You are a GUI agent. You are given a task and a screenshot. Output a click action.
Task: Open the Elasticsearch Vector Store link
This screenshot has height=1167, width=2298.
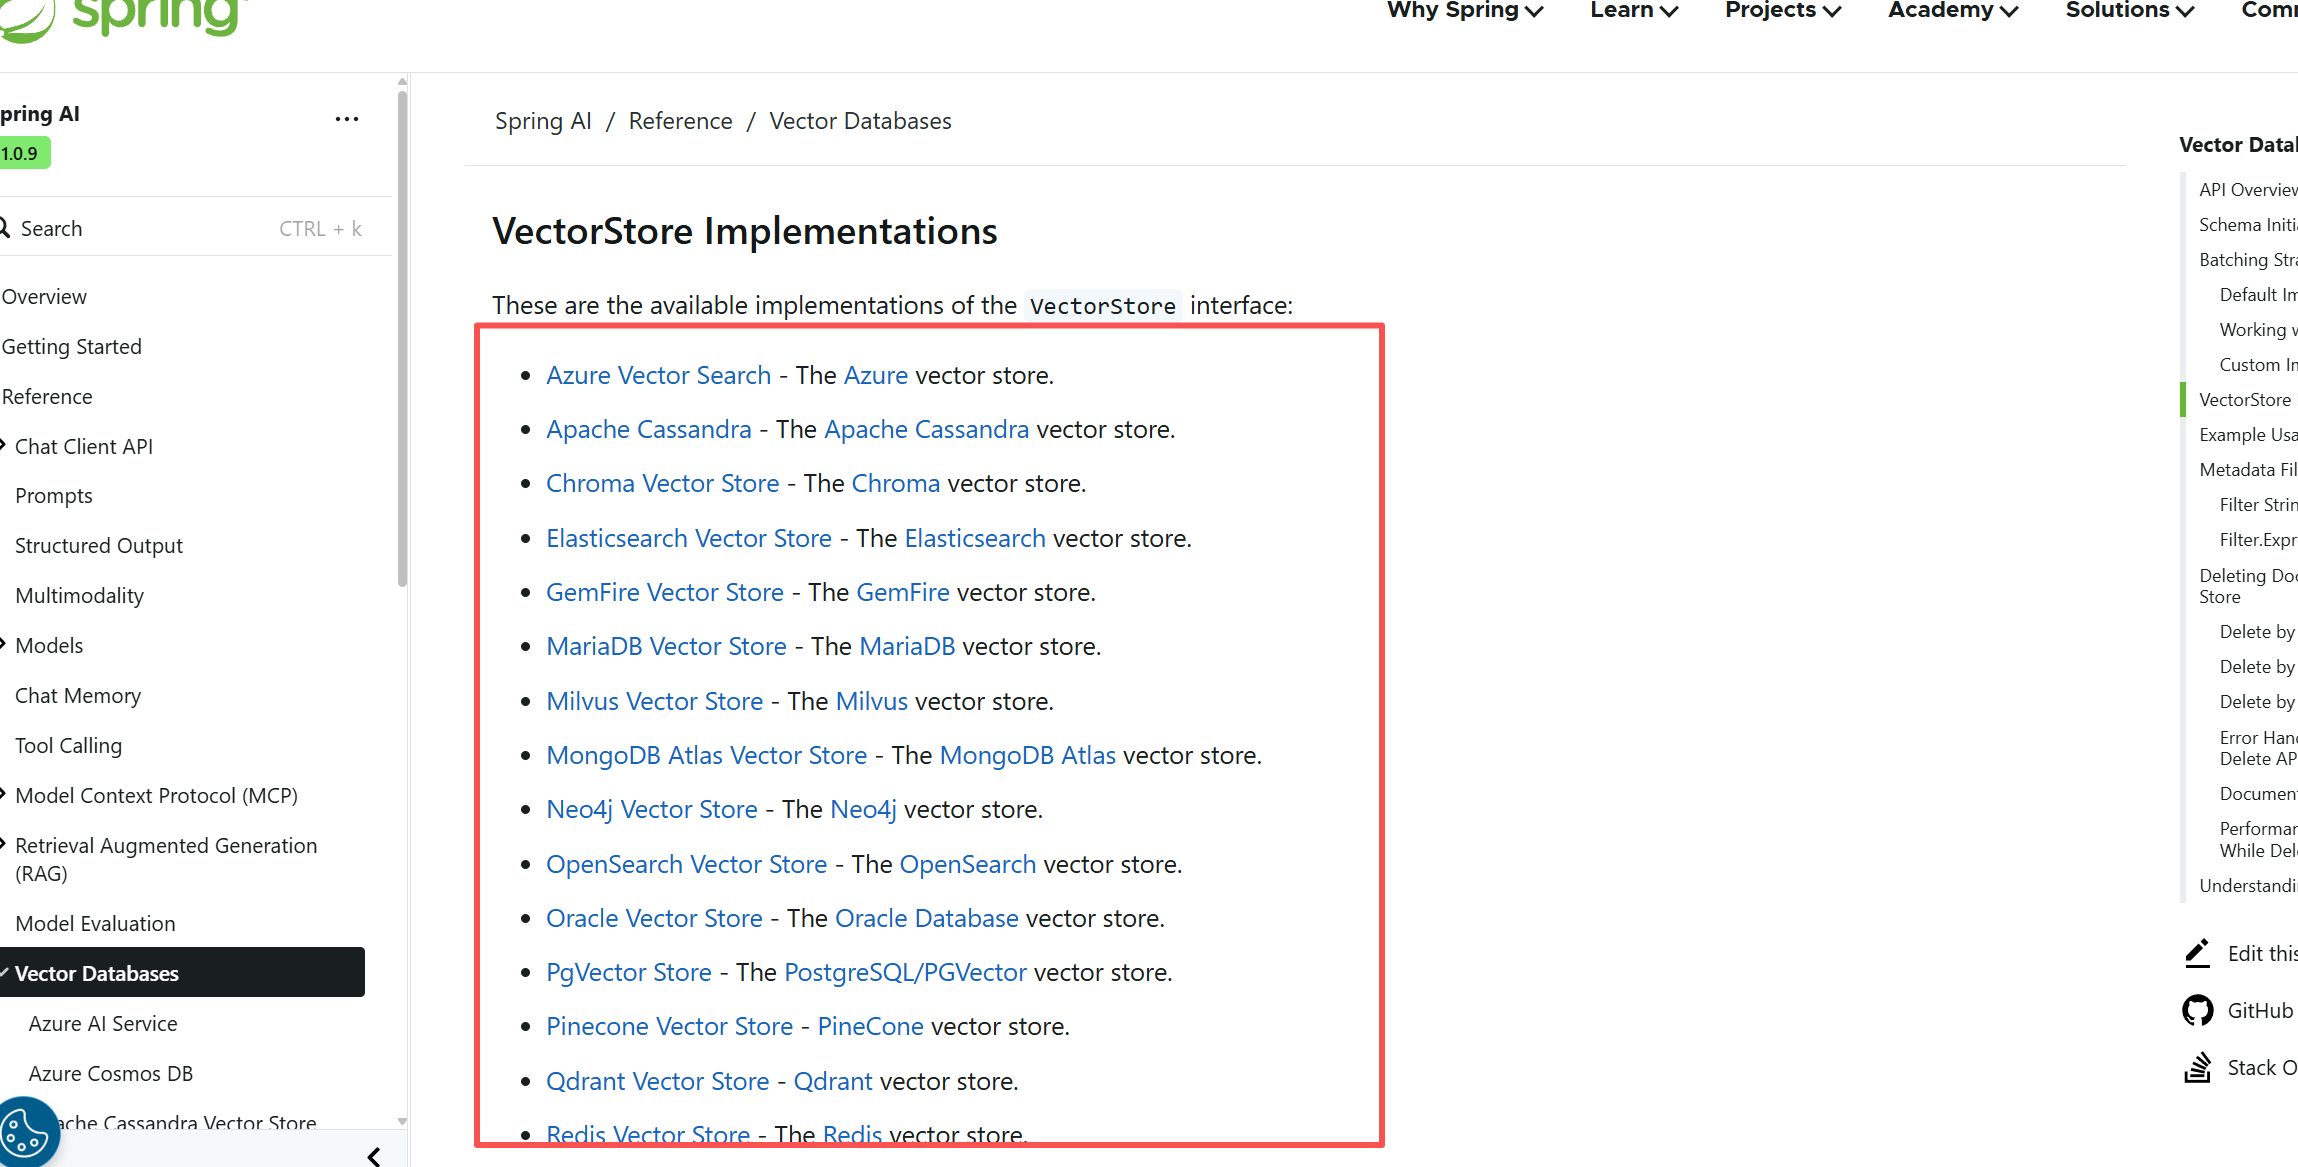[689, 538]
